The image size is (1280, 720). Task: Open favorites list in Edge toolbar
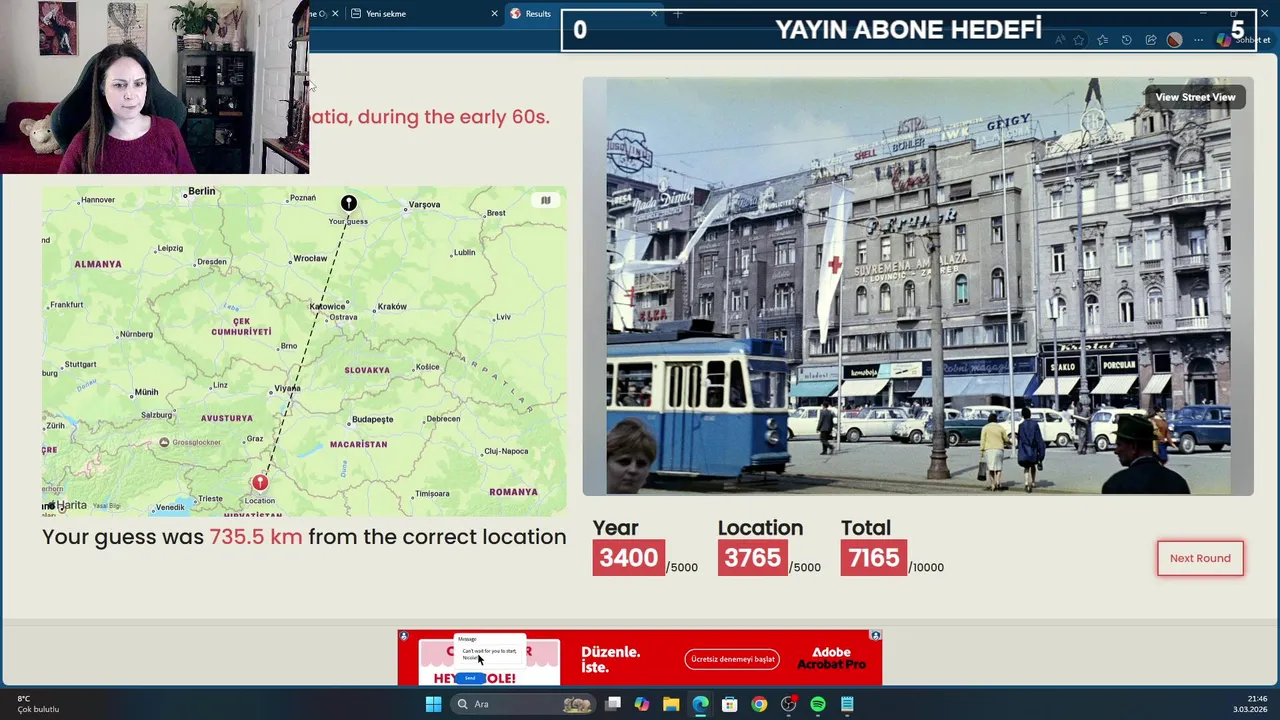(1102, 40)
